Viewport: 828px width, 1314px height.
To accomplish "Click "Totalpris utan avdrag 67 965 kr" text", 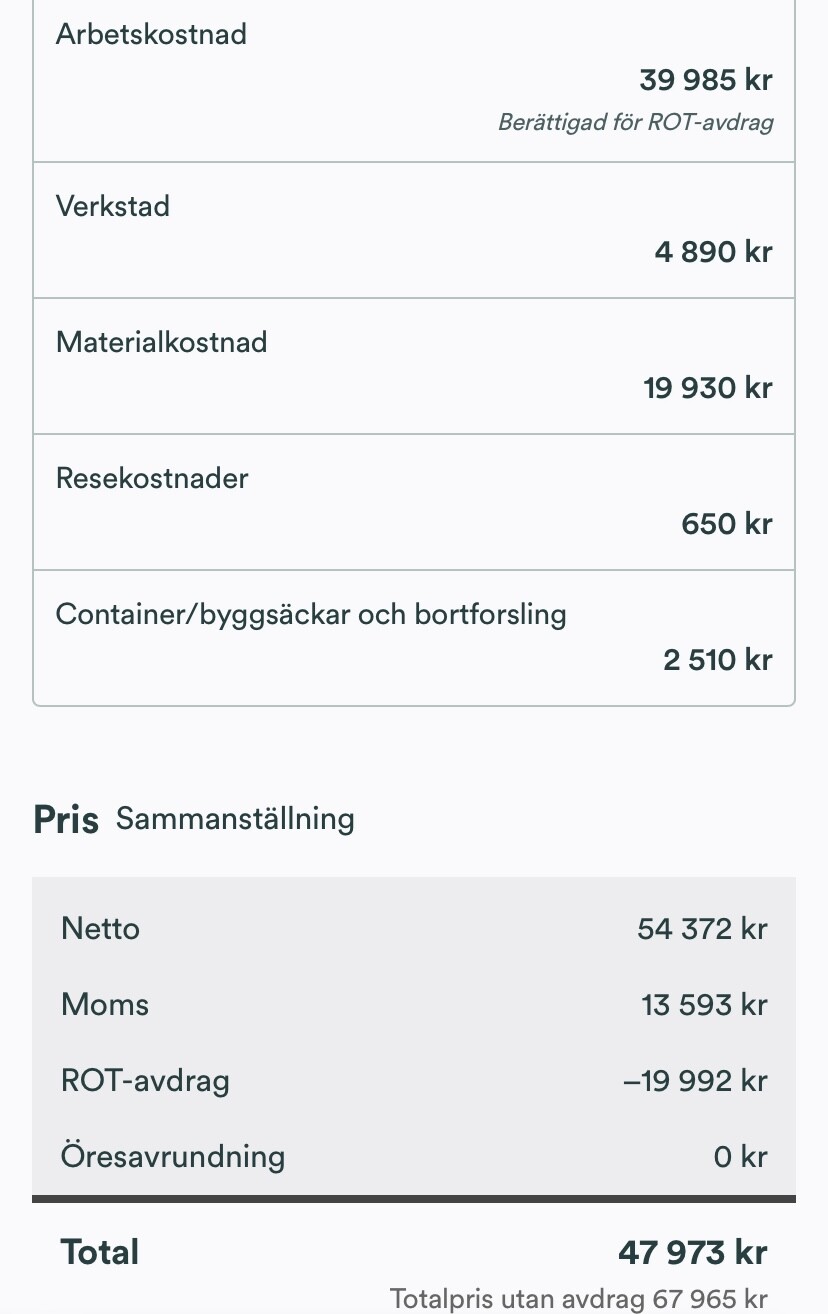I will pos(578,1299).
